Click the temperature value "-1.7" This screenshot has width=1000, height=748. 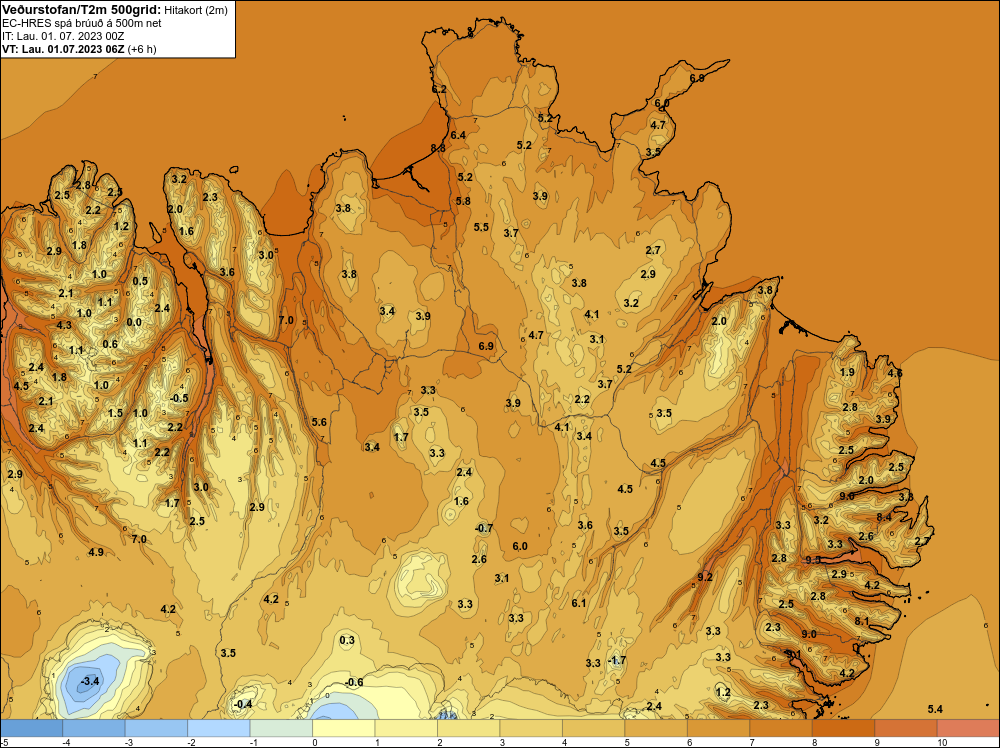click(x=616, y=661)
